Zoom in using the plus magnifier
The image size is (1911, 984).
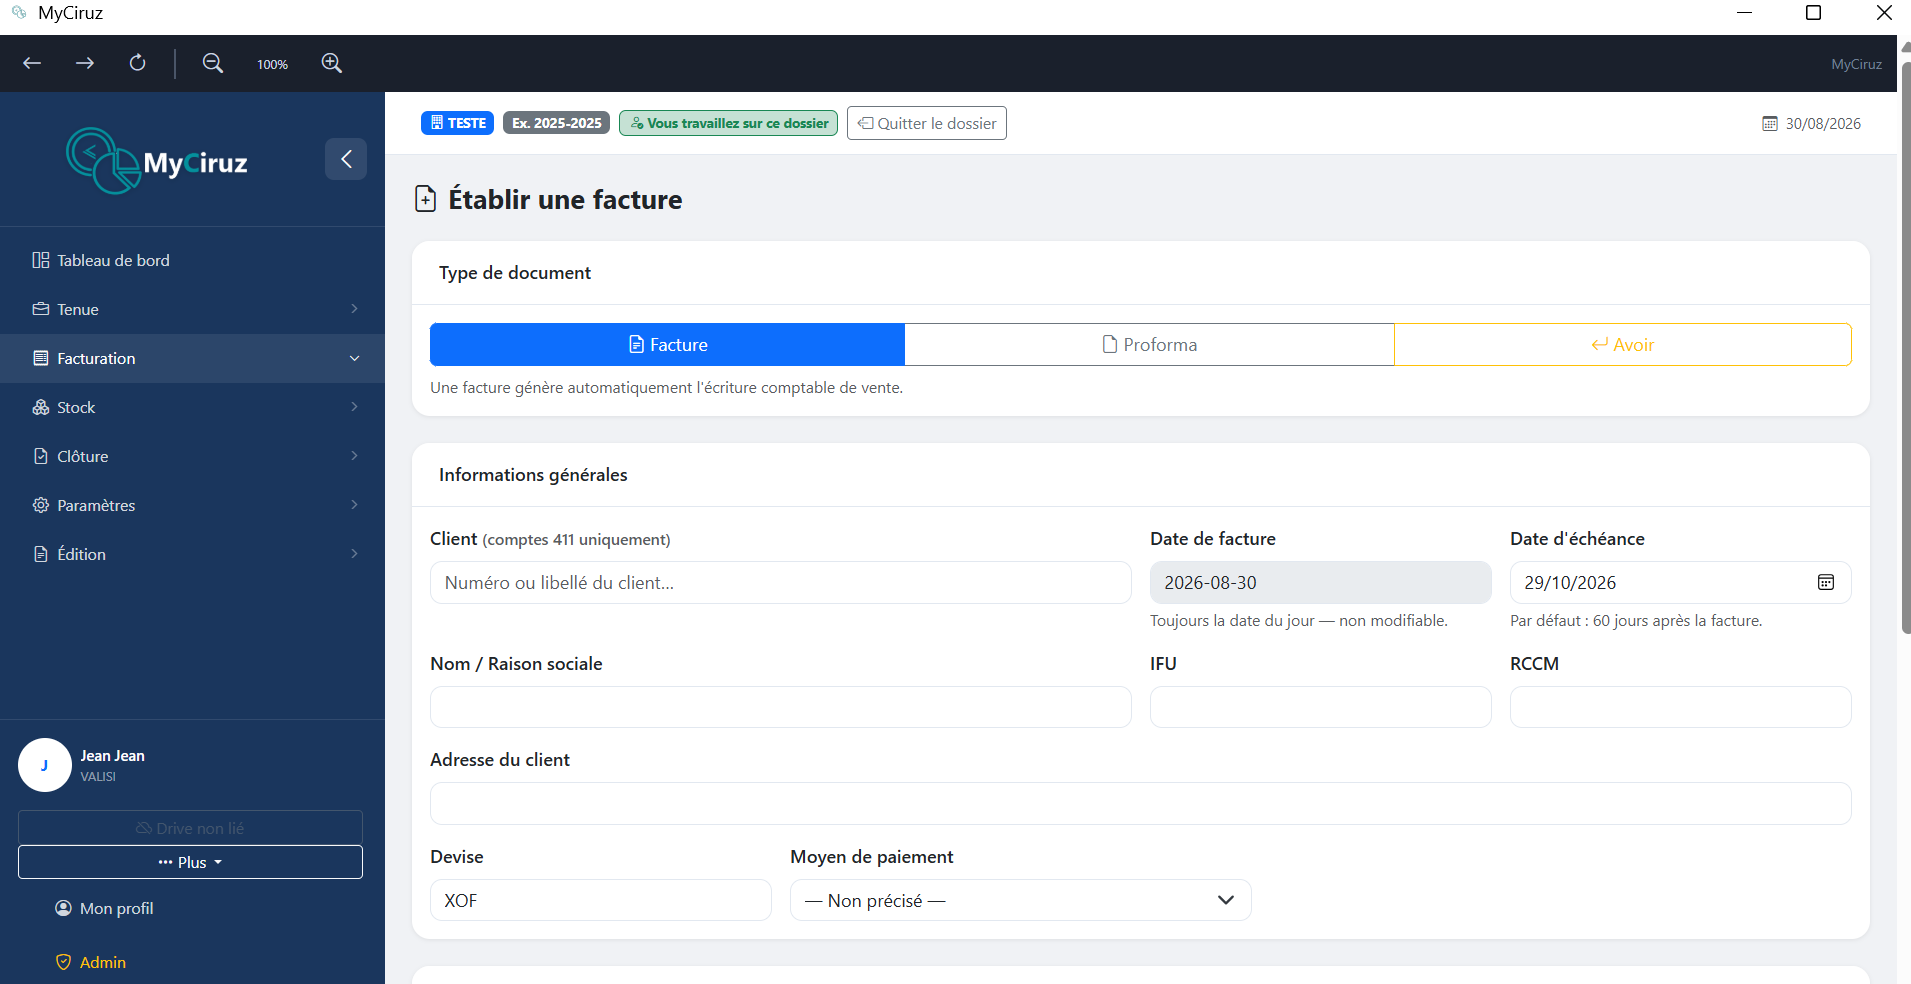[332, 63]
